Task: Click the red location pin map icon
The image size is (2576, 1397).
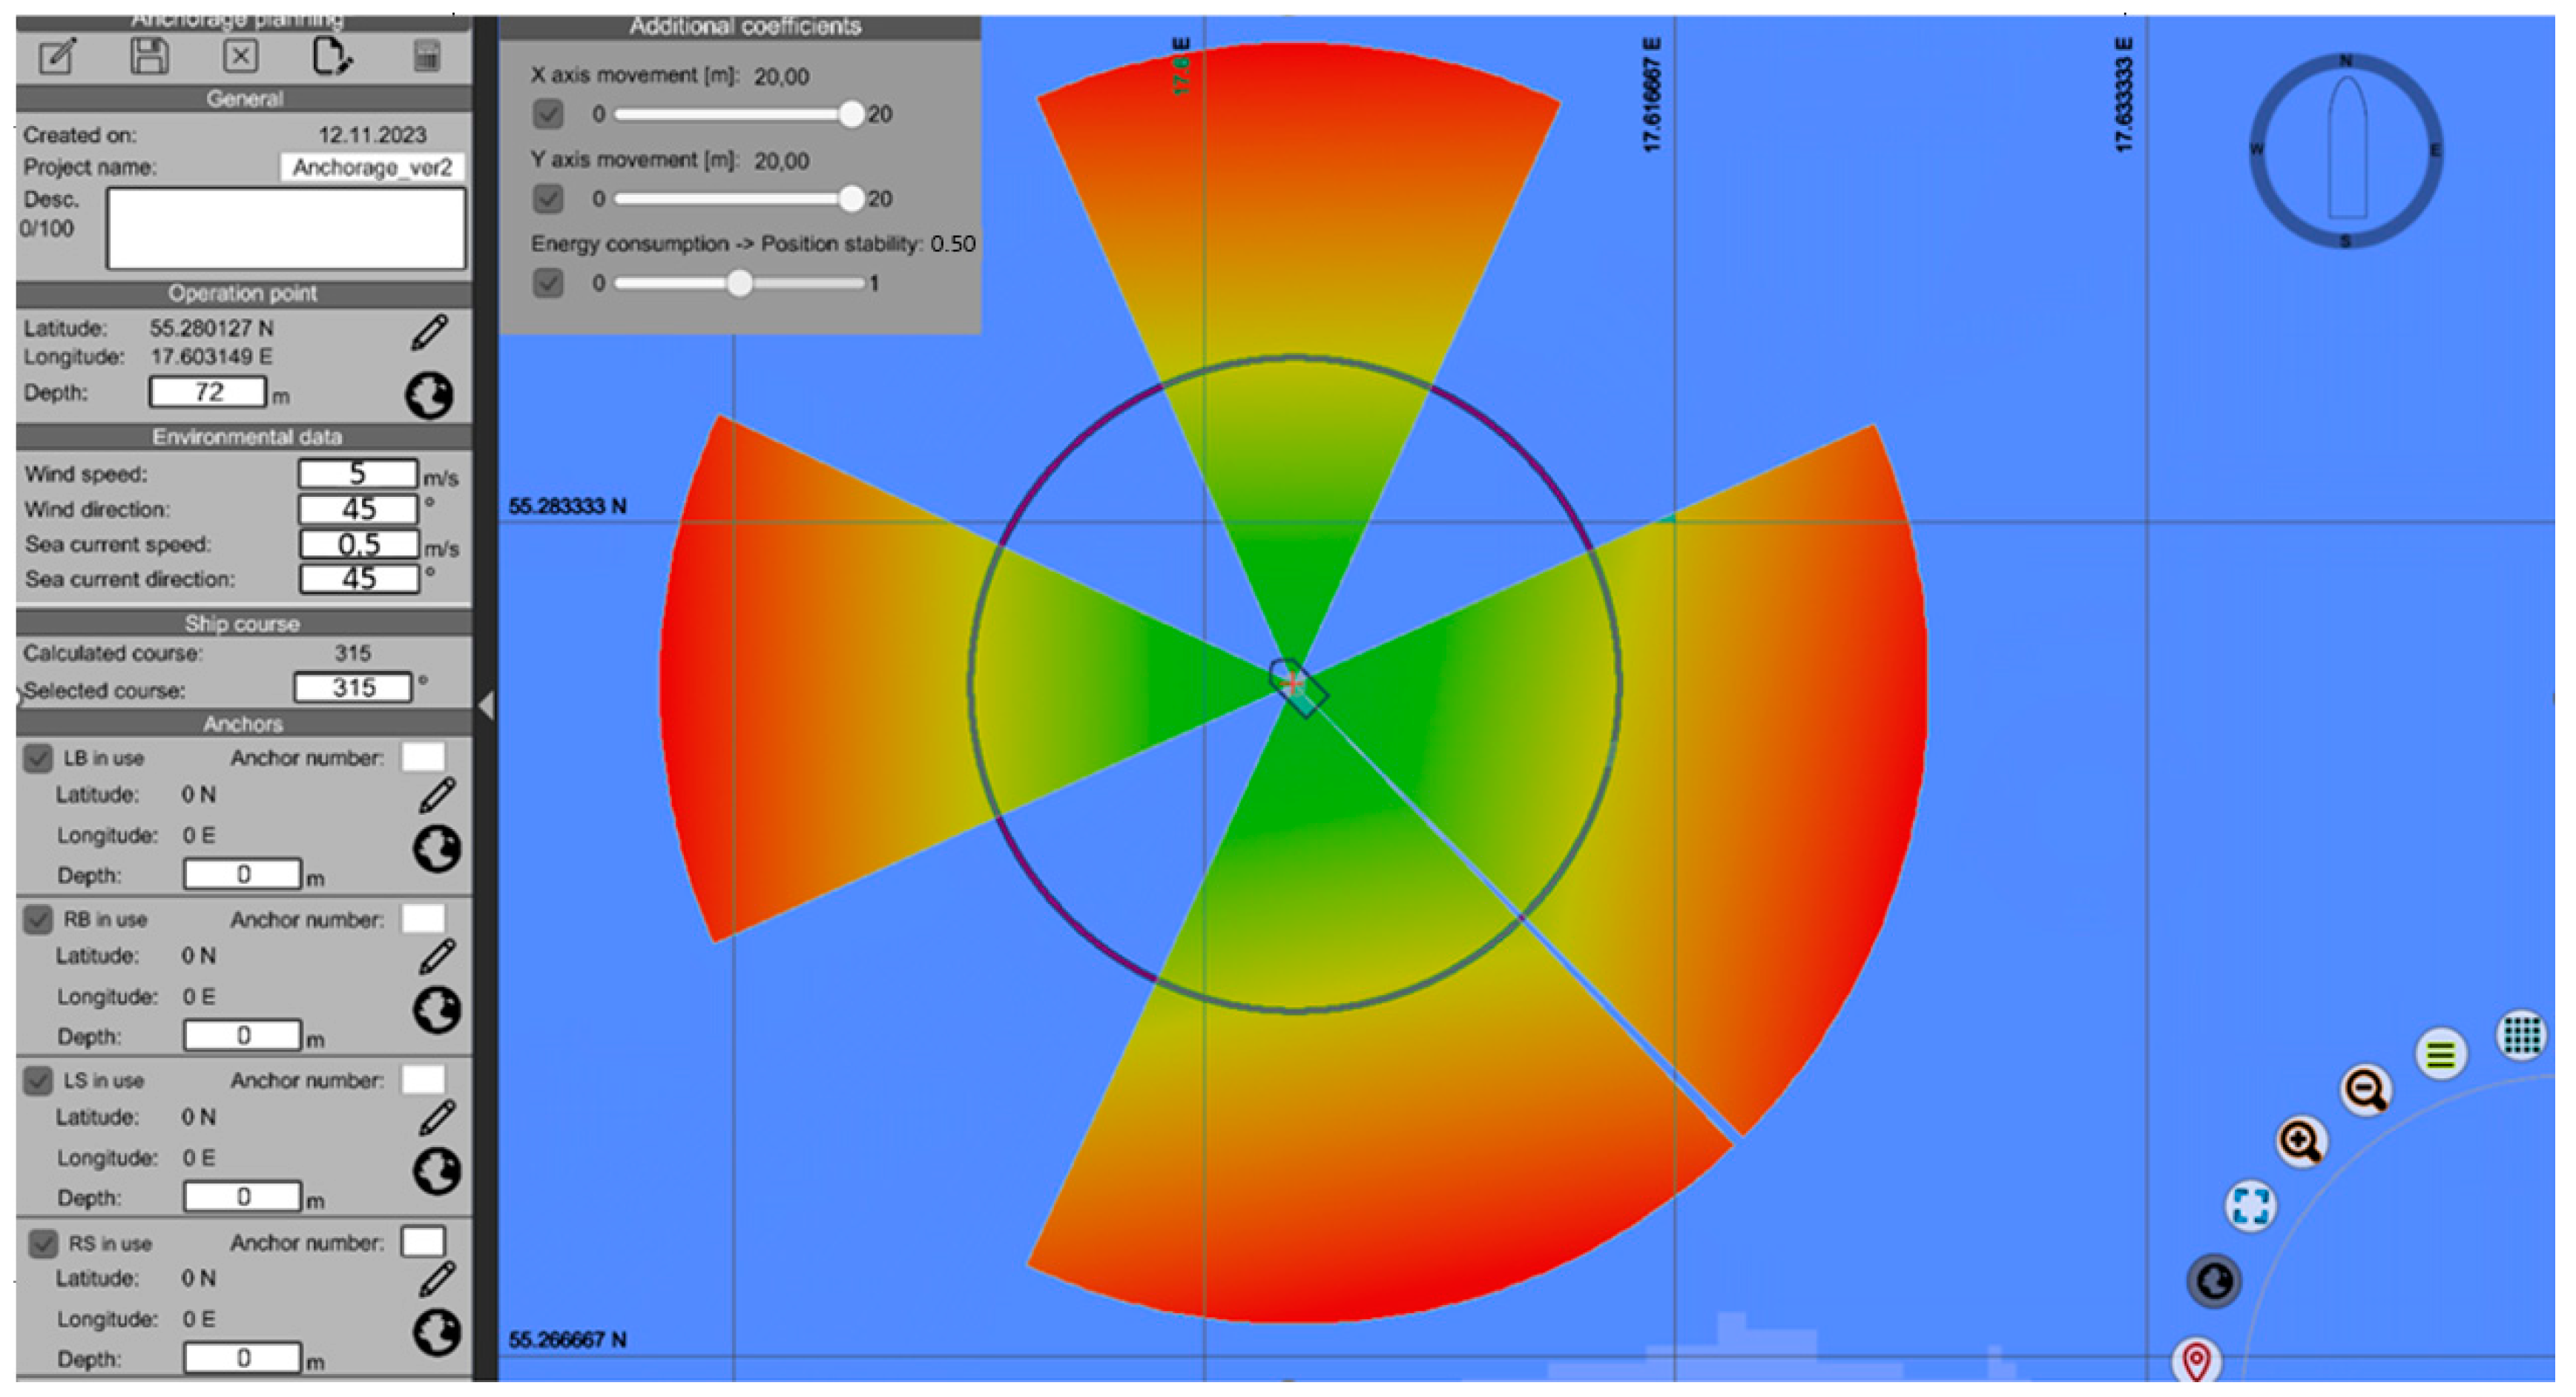Action: pos(2196,1361)
